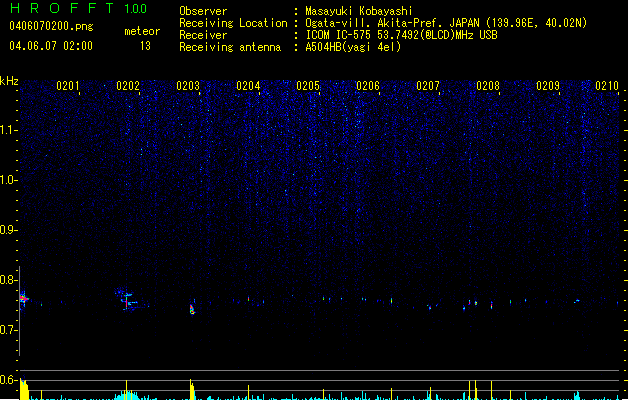The image size is (629, 400).
Task: Click the 0208 time tick label
Action: point(488,86)
